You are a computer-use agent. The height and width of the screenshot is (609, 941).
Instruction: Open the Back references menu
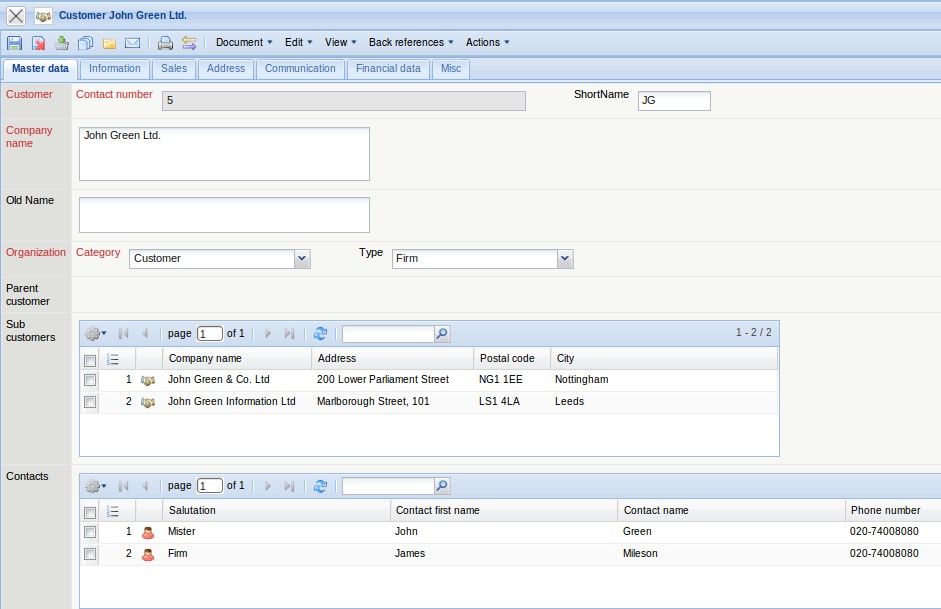coord(411,42)
